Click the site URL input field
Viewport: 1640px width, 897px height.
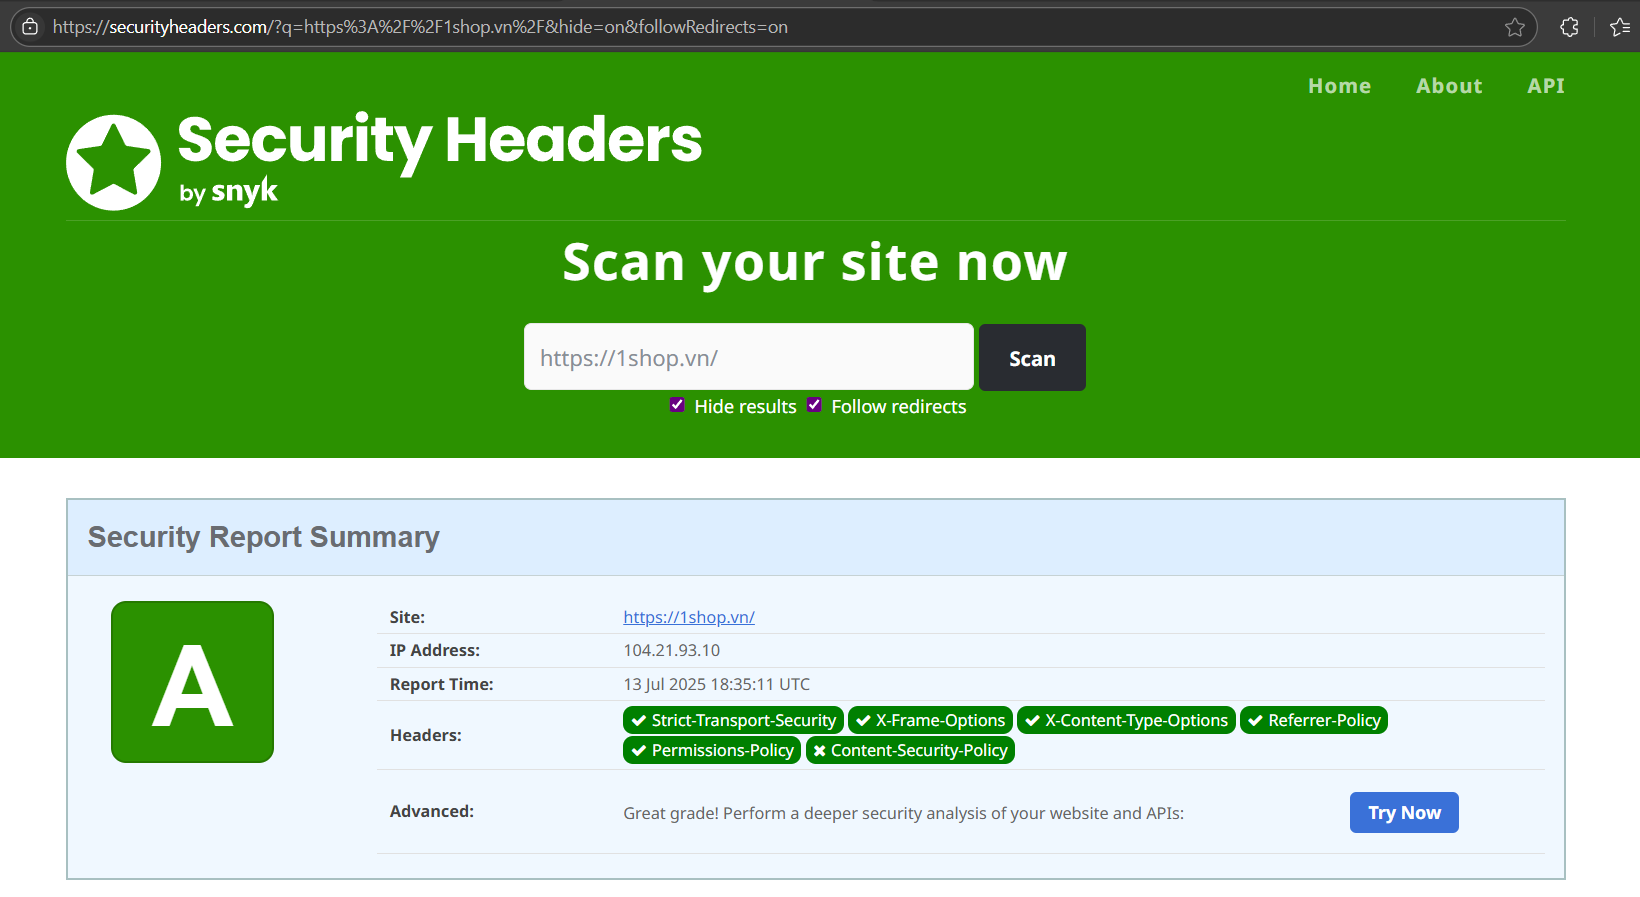[x=748, y=357]
